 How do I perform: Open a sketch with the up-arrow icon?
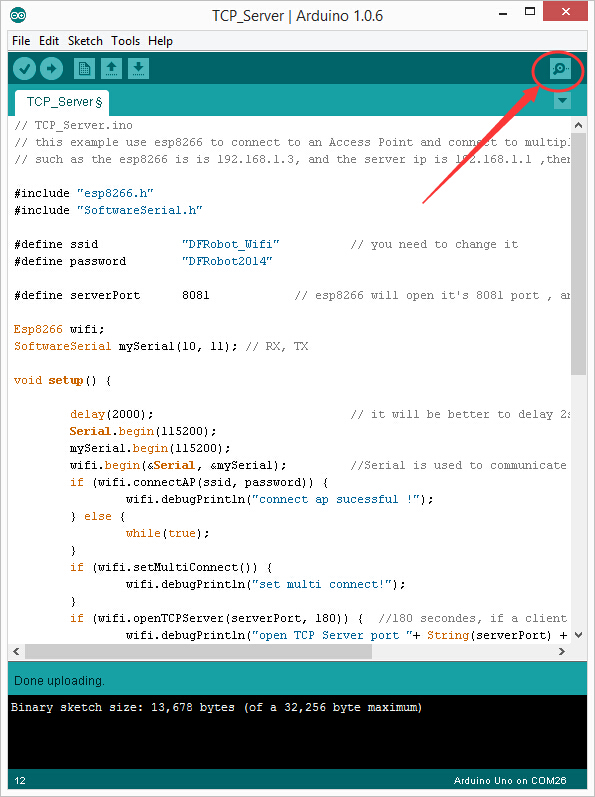pos(111,69)
